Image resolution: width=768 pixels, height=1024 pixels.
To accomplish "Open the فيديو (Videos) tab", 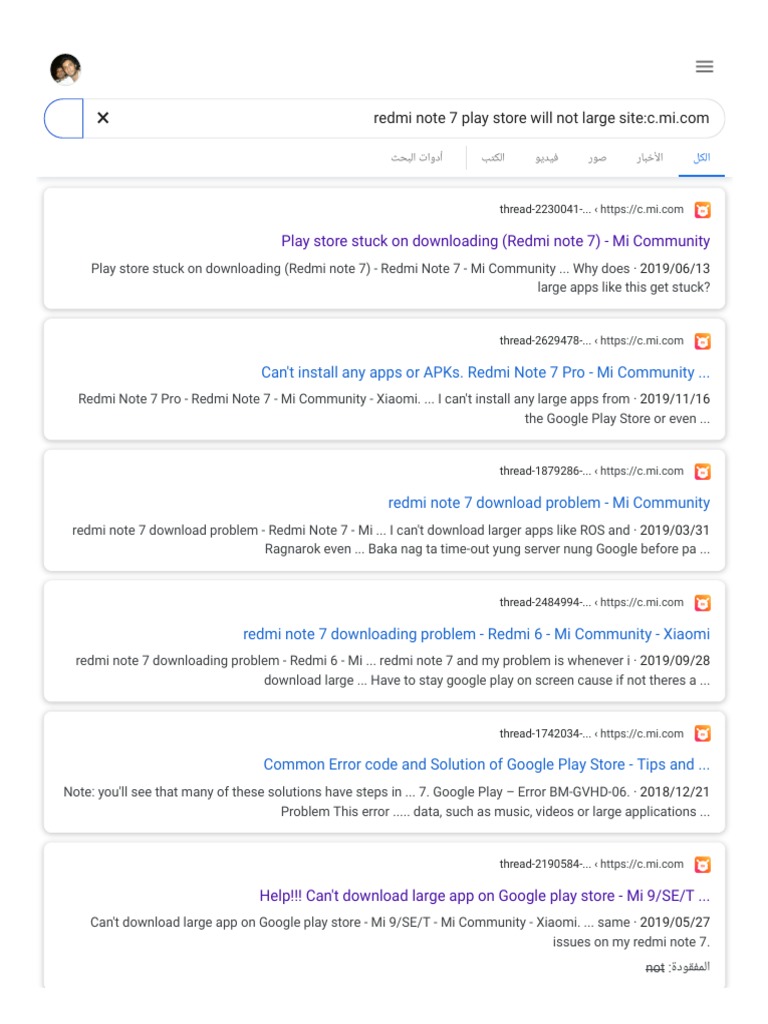I will (x=547, y=158).
